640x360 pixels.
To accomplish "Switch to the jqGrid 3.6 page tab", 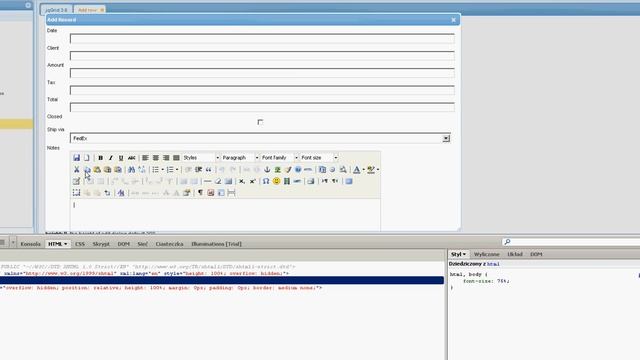I will click(56, 10).
